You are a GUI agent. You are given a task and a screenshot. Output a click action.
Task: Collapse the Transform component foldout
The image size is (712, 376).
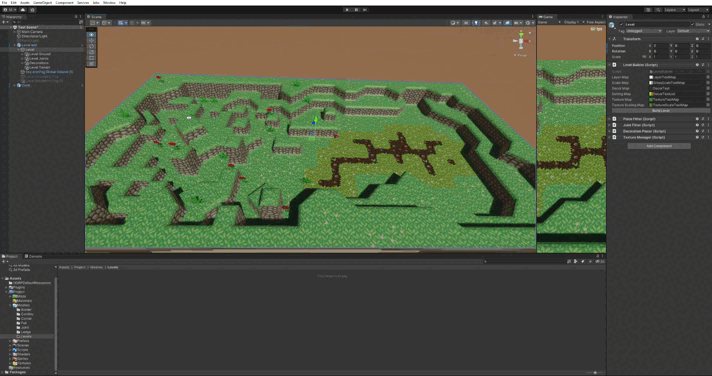point(610,39)
